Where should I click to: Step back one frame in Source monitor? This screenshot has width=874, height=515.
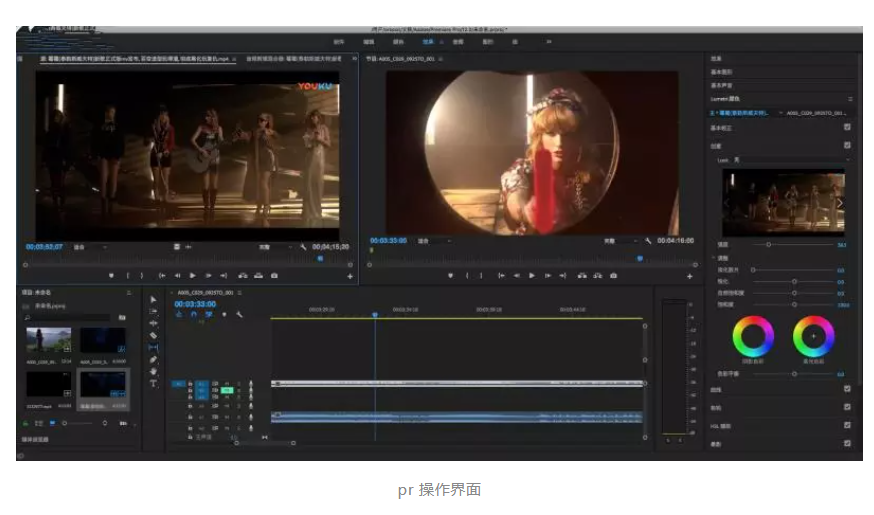[177, 275]
